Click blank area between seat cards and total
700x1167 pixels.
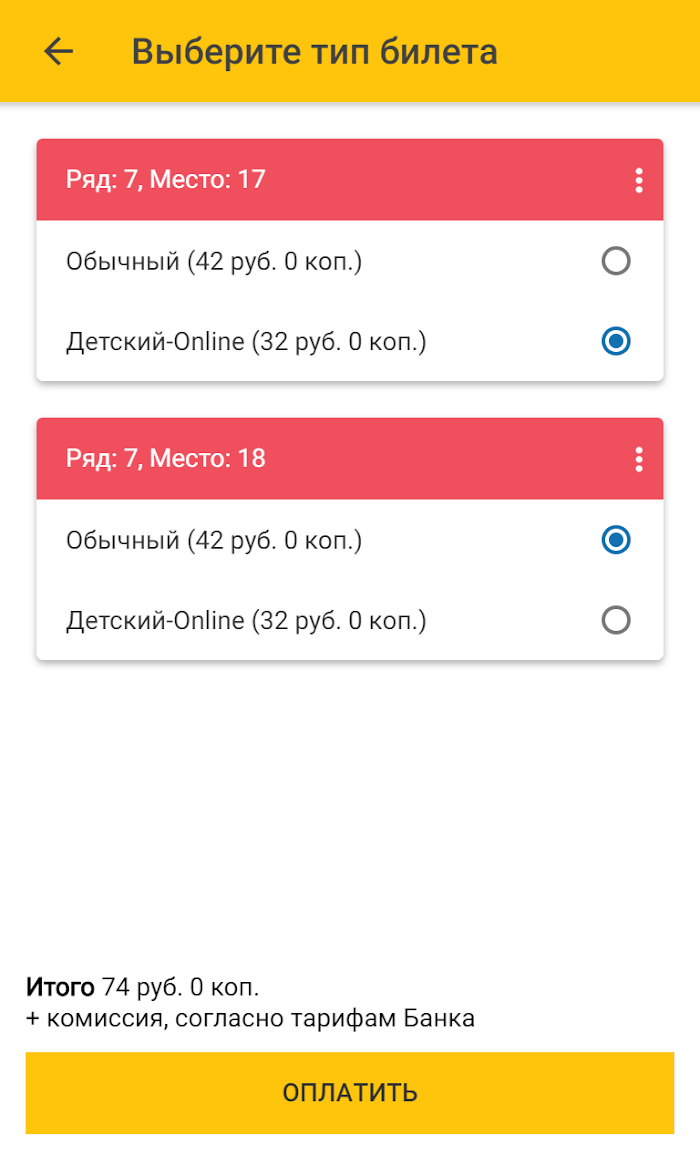[x=350, y=811]
